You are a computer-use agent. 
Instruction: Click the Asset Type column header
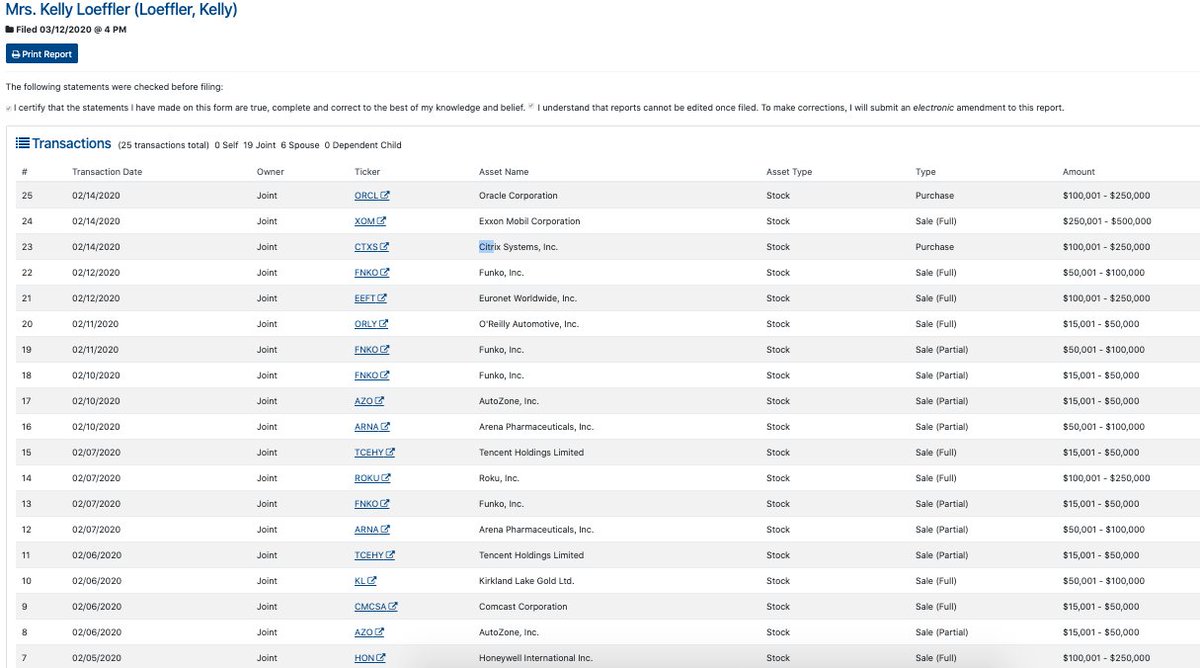789,172
